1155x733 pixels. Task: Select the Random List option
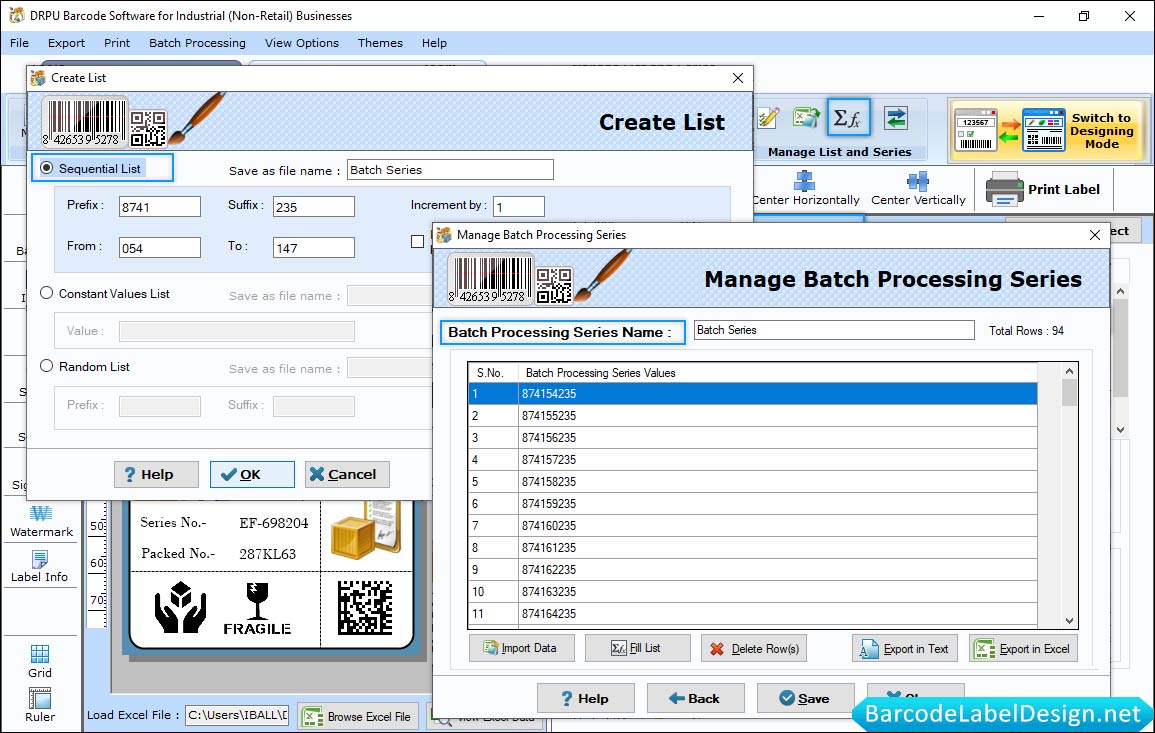[x=46, y=365]
